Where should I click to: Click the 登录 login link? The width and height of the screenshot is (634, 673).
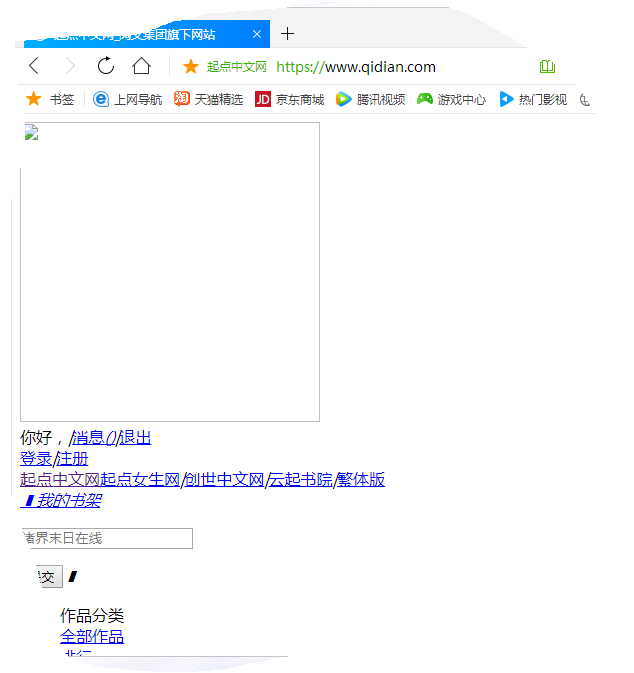coord(36,459)
